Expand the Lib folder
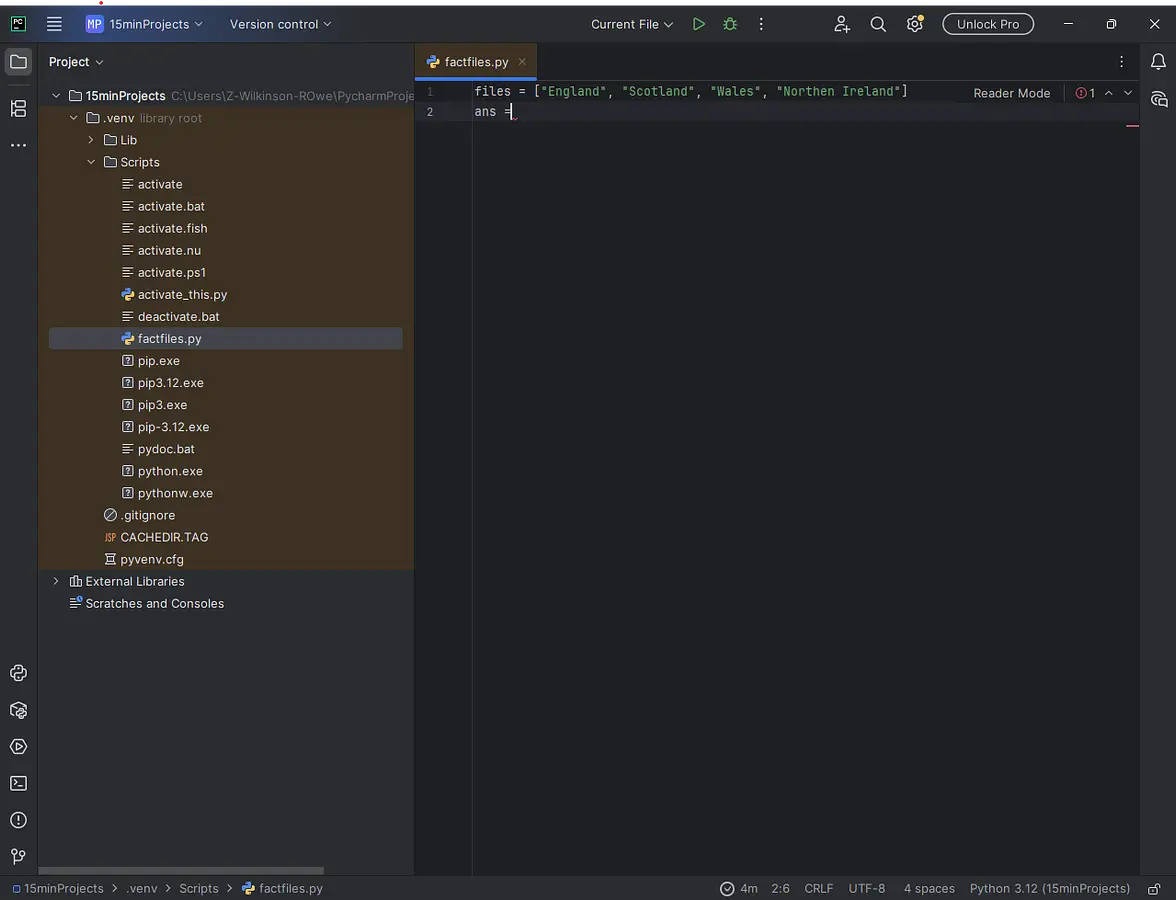 pos(91,140)
